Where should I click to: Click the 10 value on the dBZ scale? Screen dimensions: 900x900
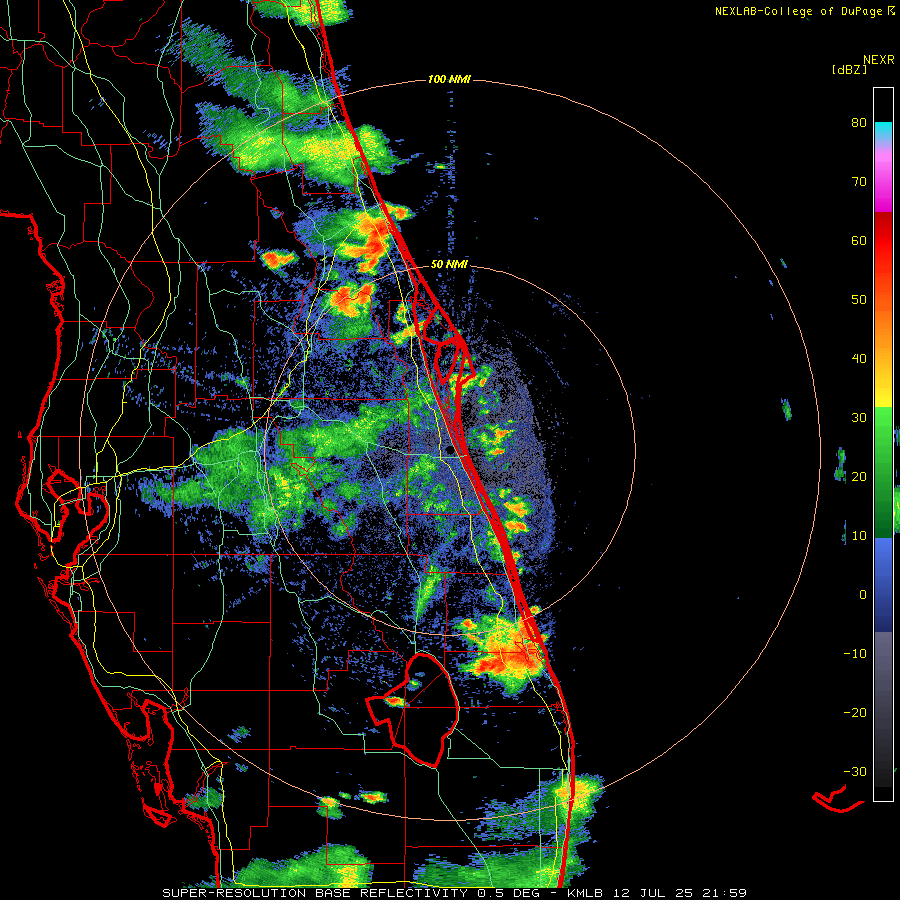point(859,536)
